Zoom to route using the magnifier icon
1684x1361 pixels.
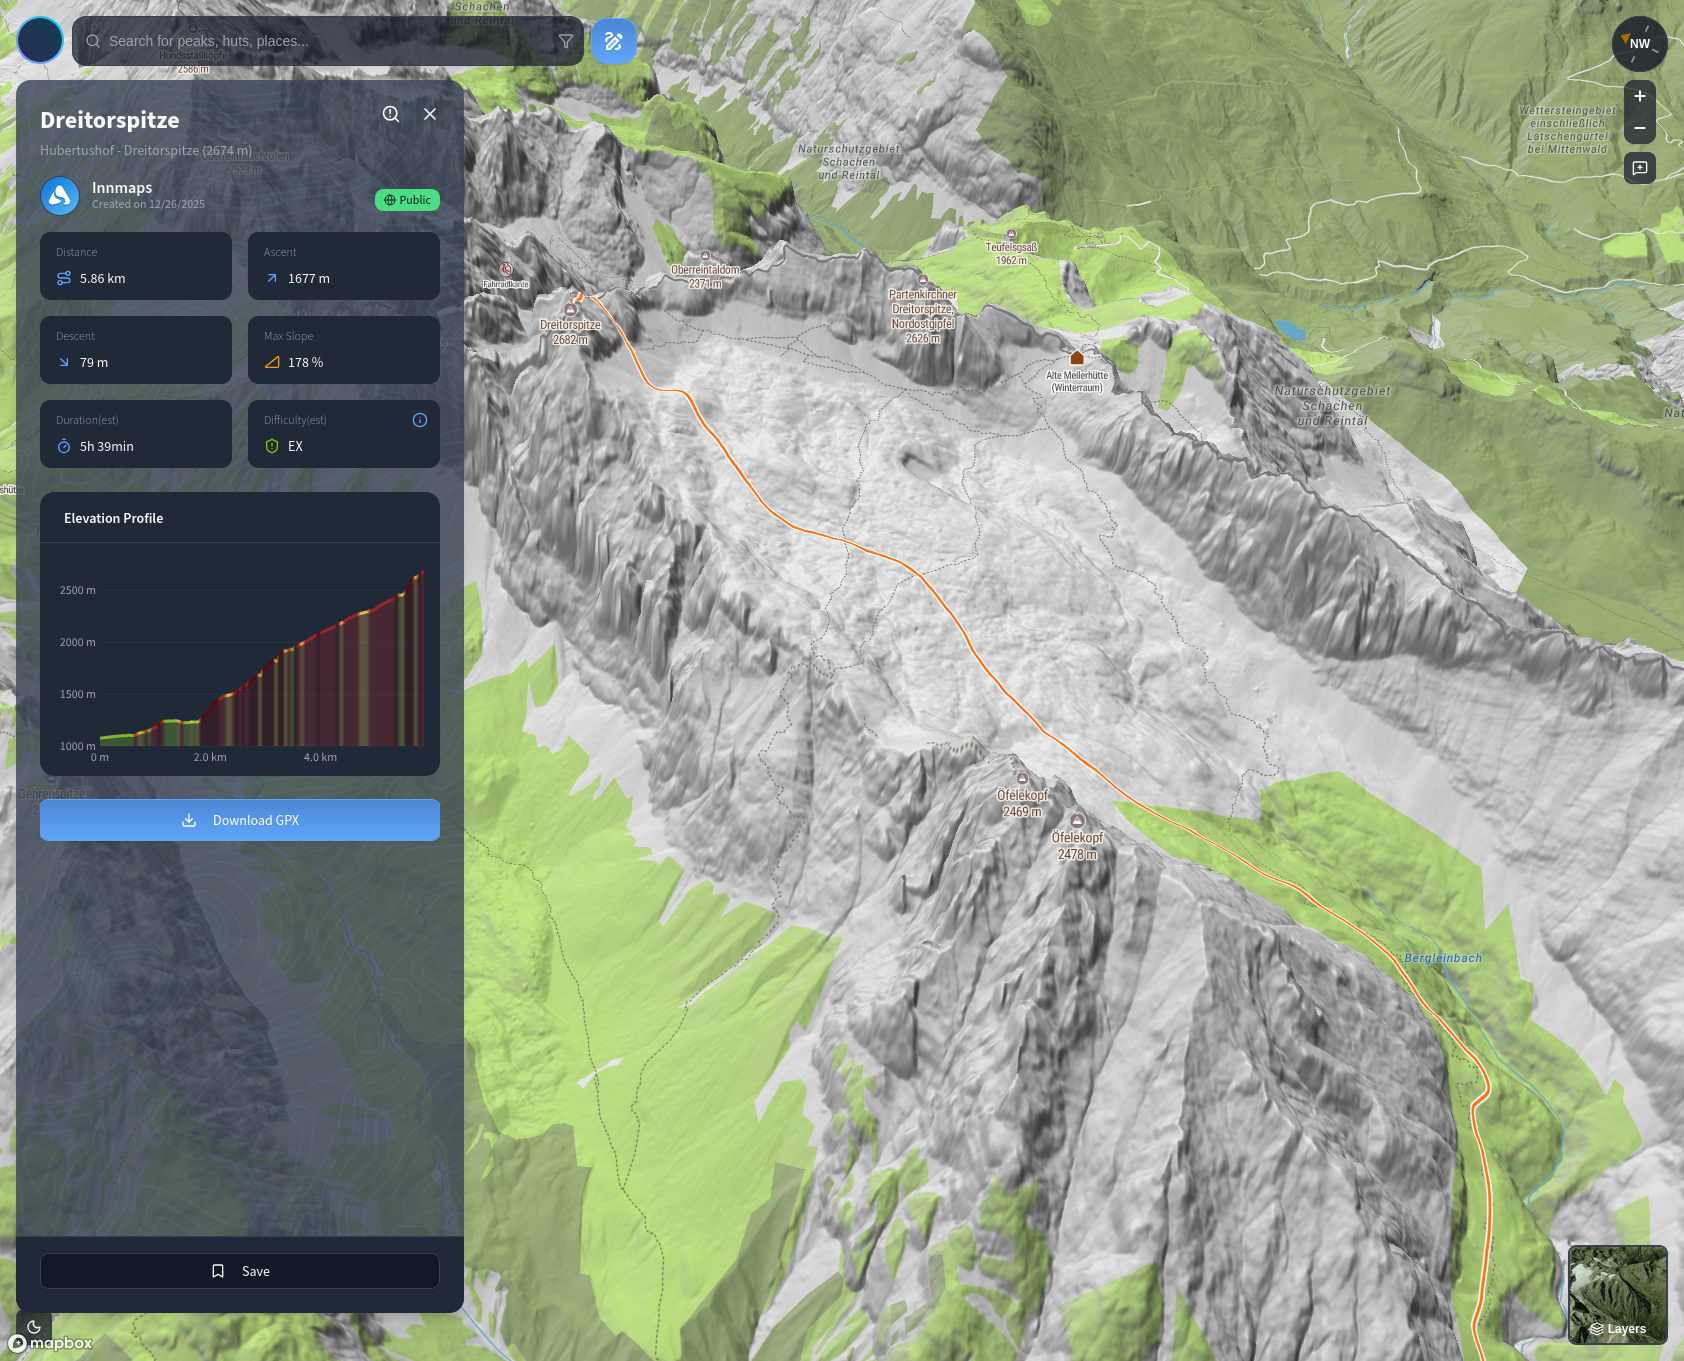(x=390, y=114)
